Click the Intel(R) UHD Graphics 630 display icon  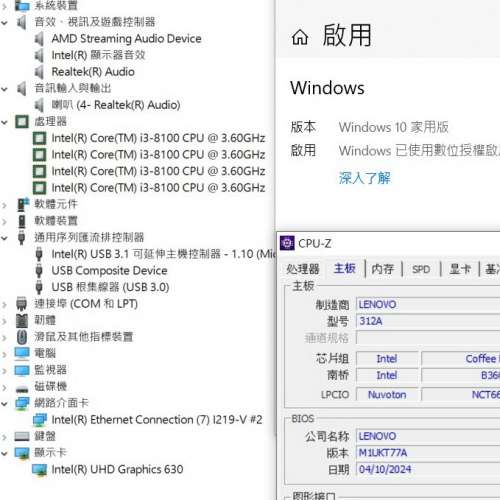click(39, 469)
